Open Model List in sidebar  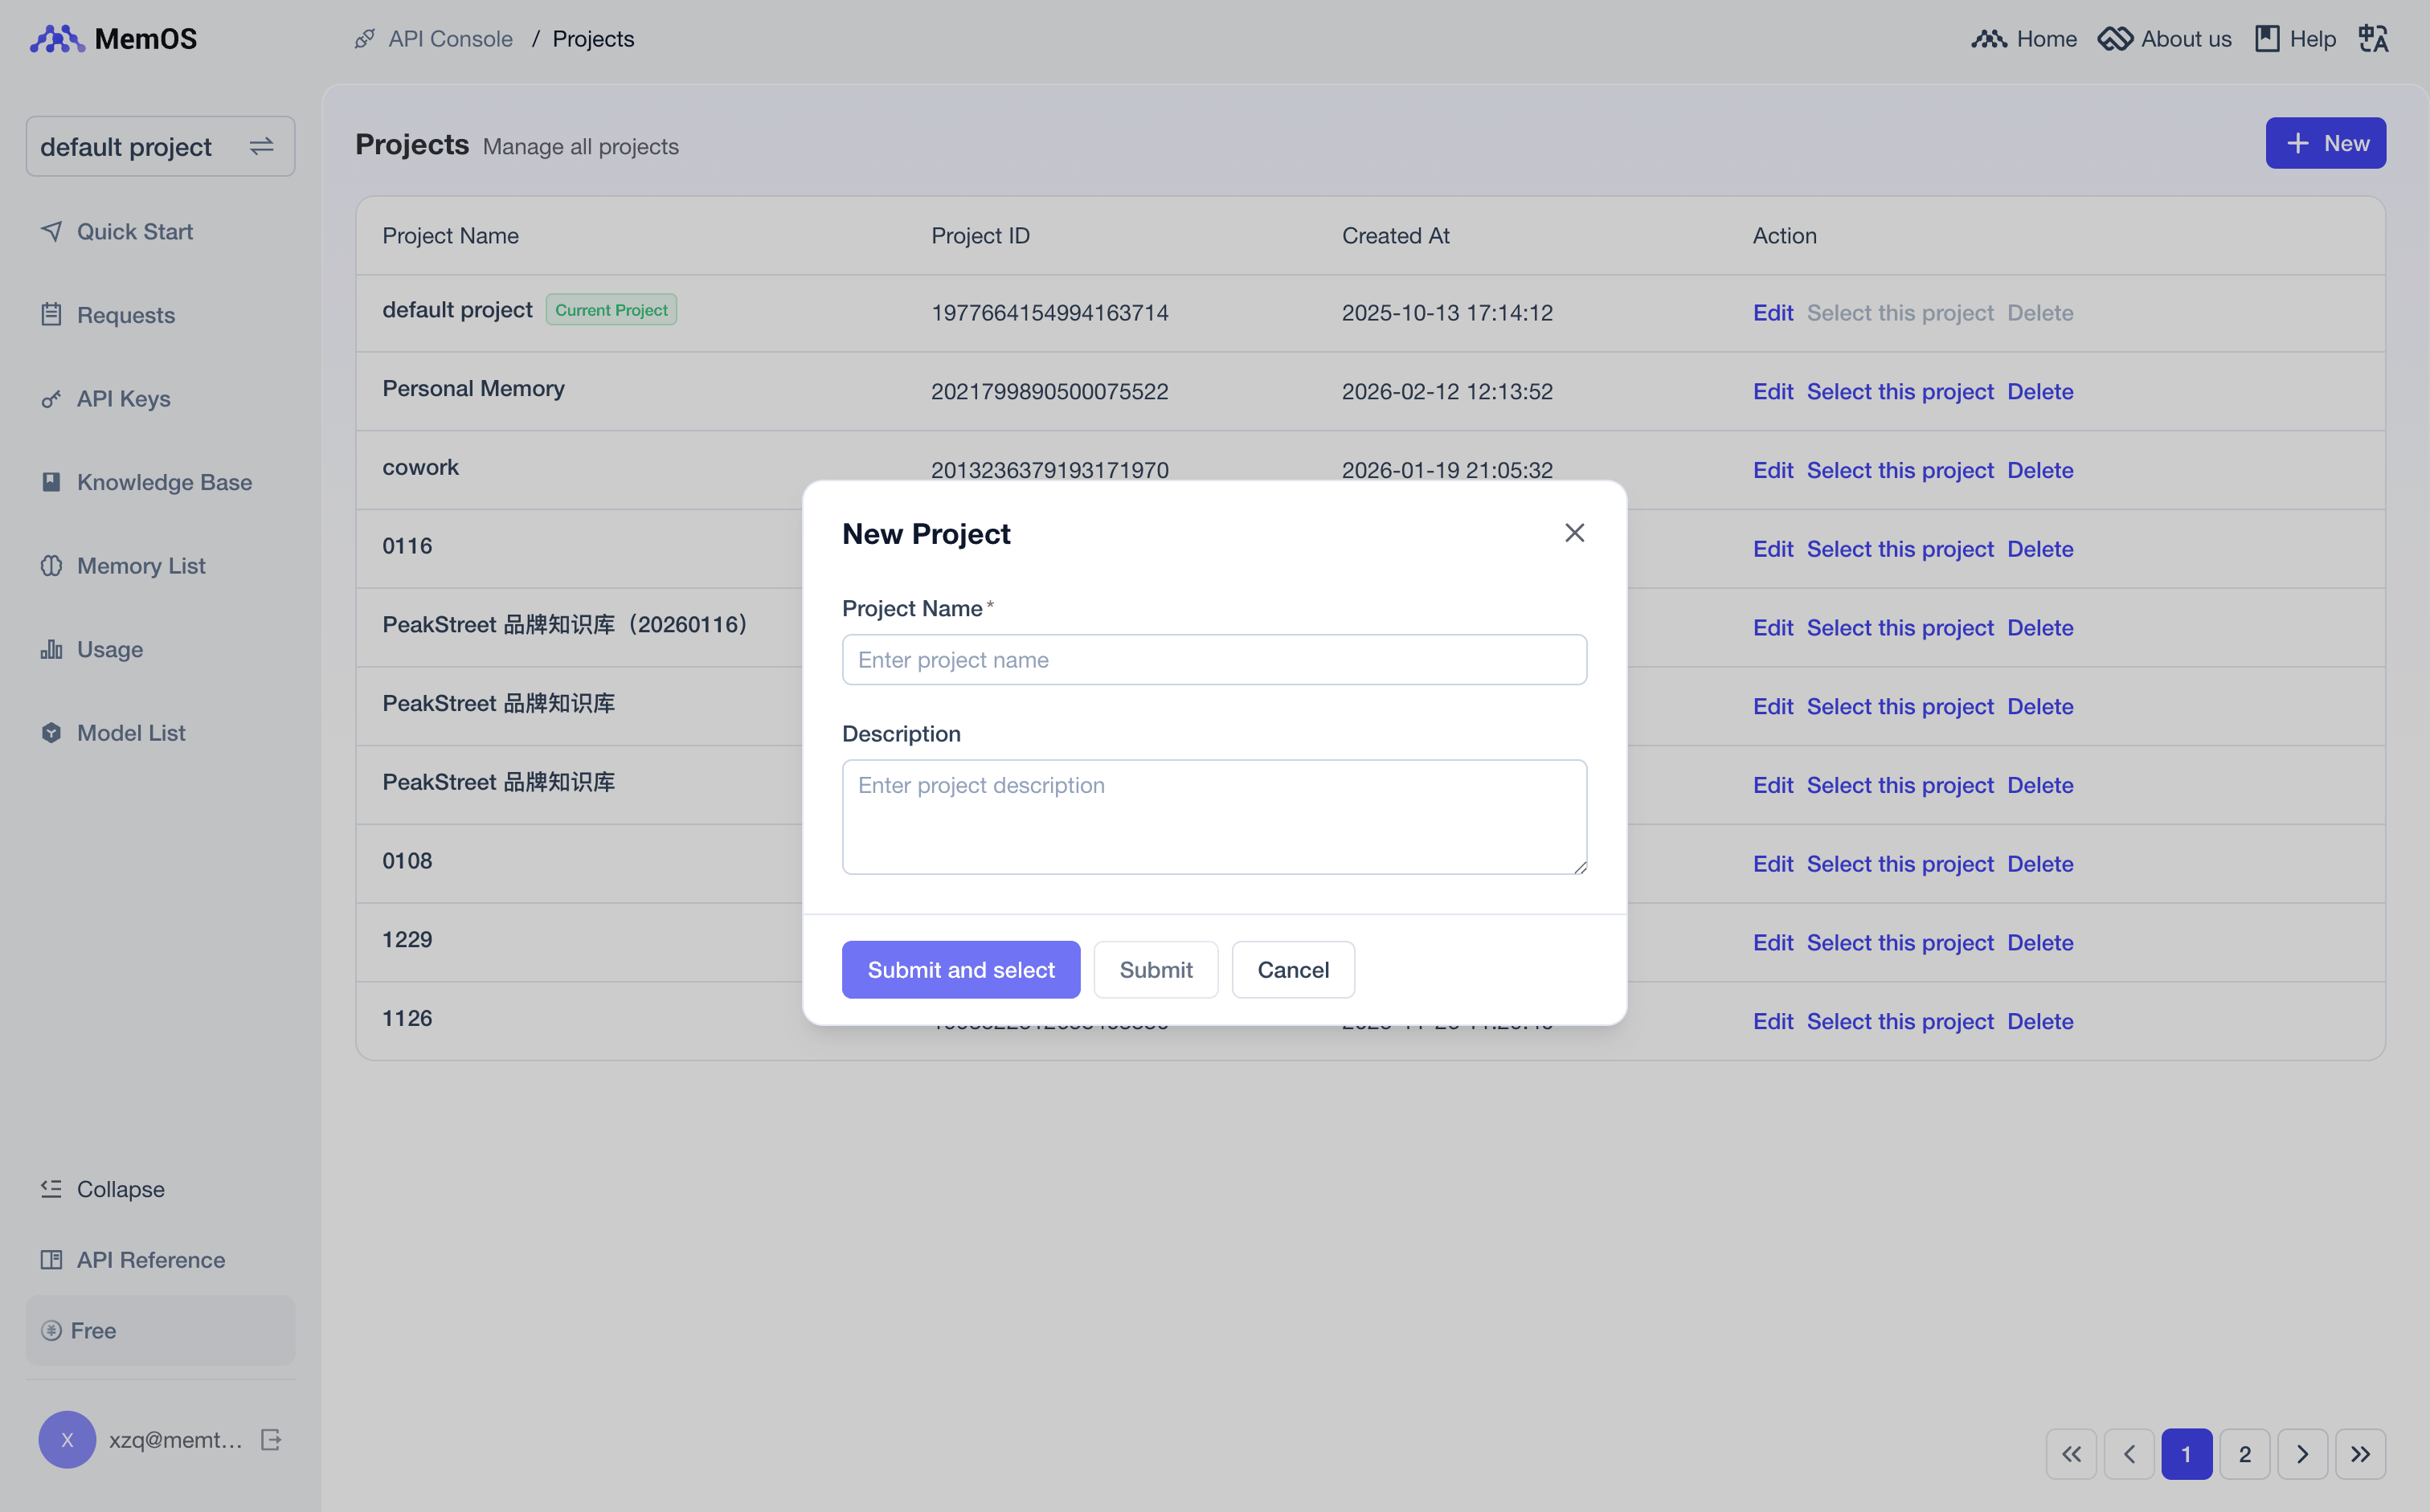point(131,733)
